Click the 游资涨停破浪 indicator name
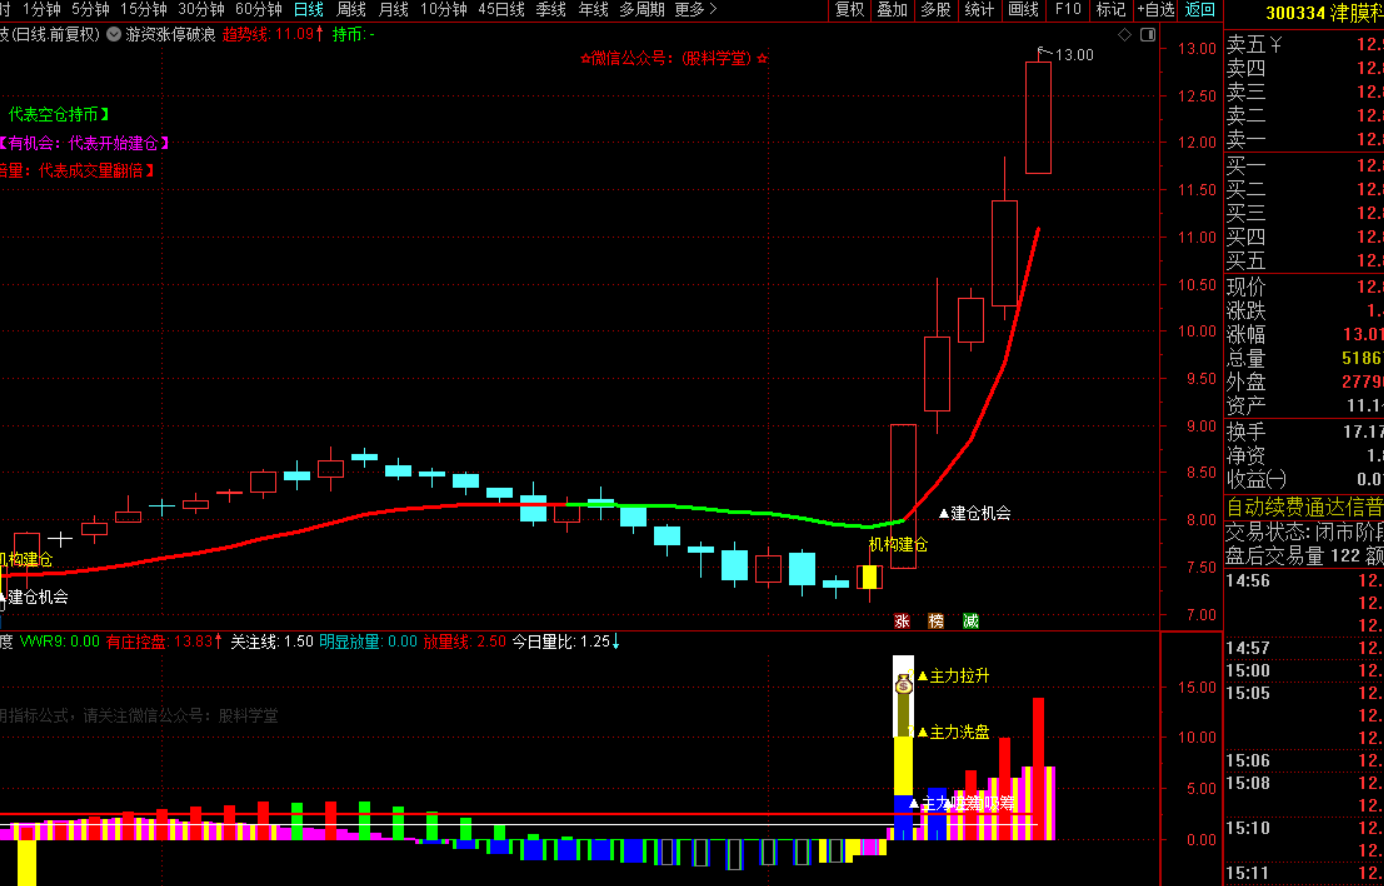This screenshot has width=1384, height=886. coord(171,34)
